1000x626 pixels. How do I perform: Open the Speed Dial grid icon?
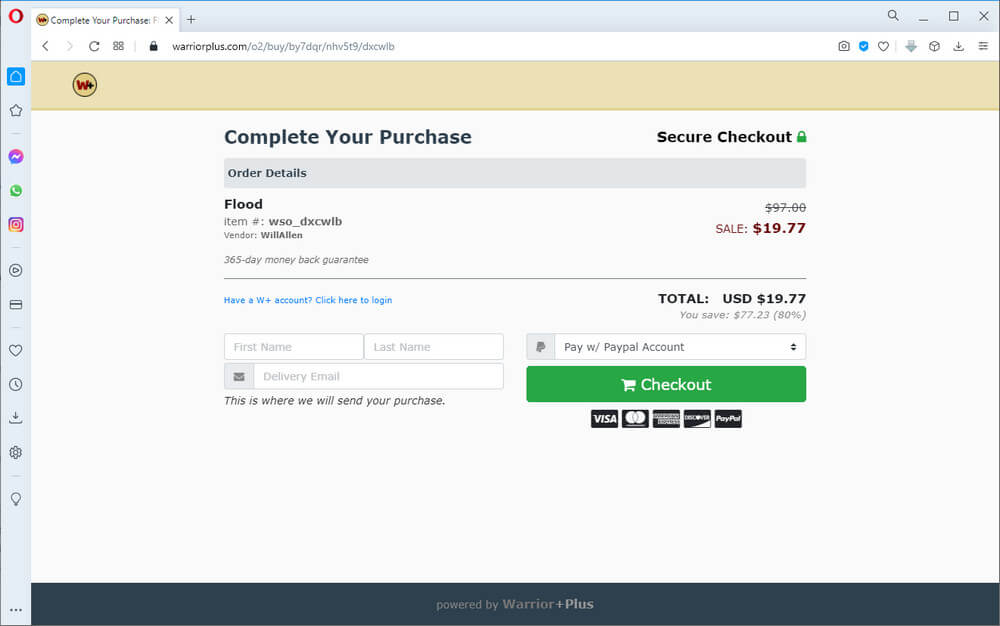[119, 46]
